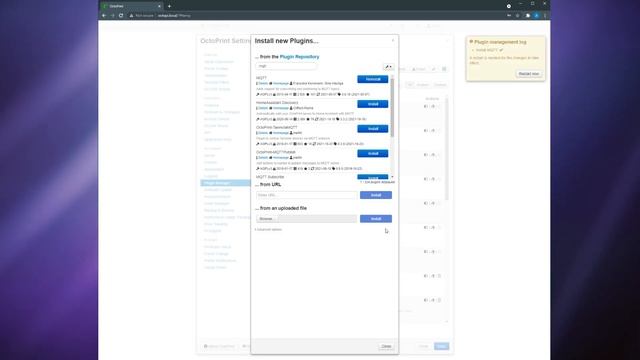Install the OctoPrint-TasmotaMQTT plugin
640x360 pixels.
(x=372, y=129)
